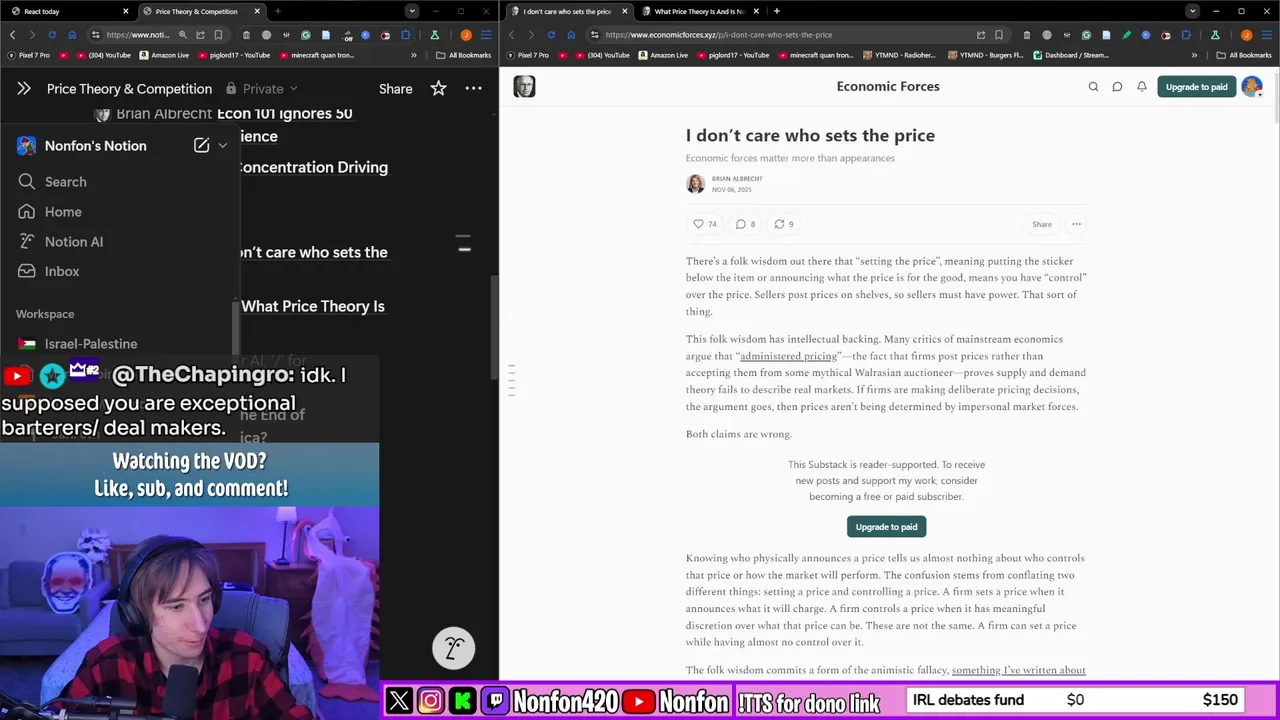Screen dimensions: 1280x720
Task: Expand the Notion sidebar with the double-chevron icon
Action: pyautogui.click(x=24, y=88)
